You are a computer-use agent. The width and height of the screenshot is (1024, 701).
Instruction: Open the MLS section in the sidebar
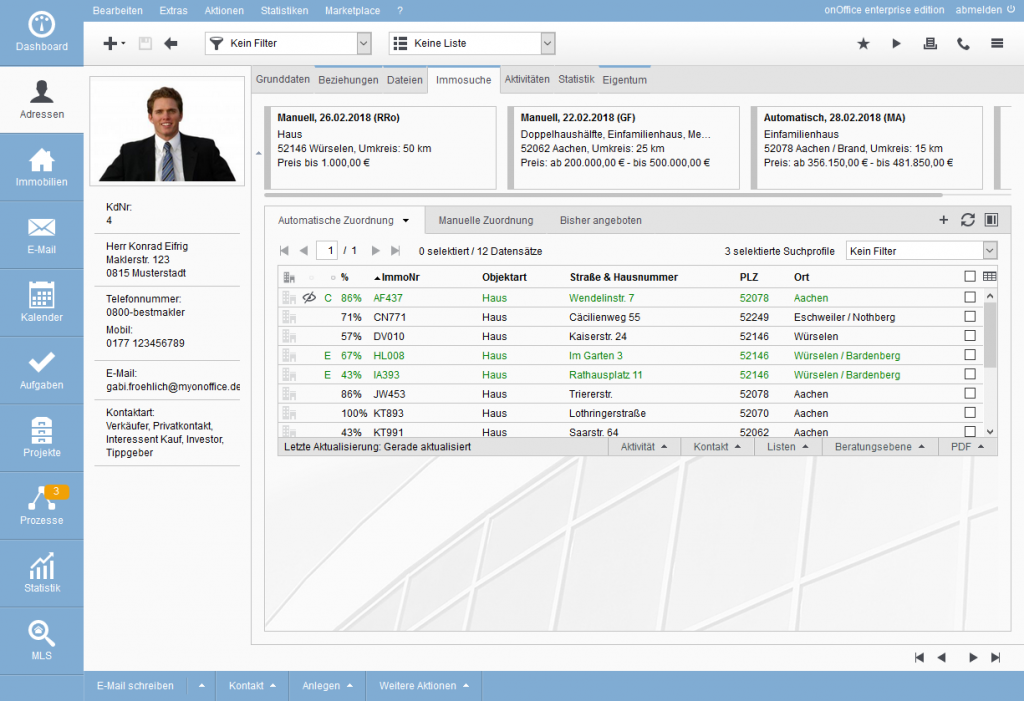[41, 639]
